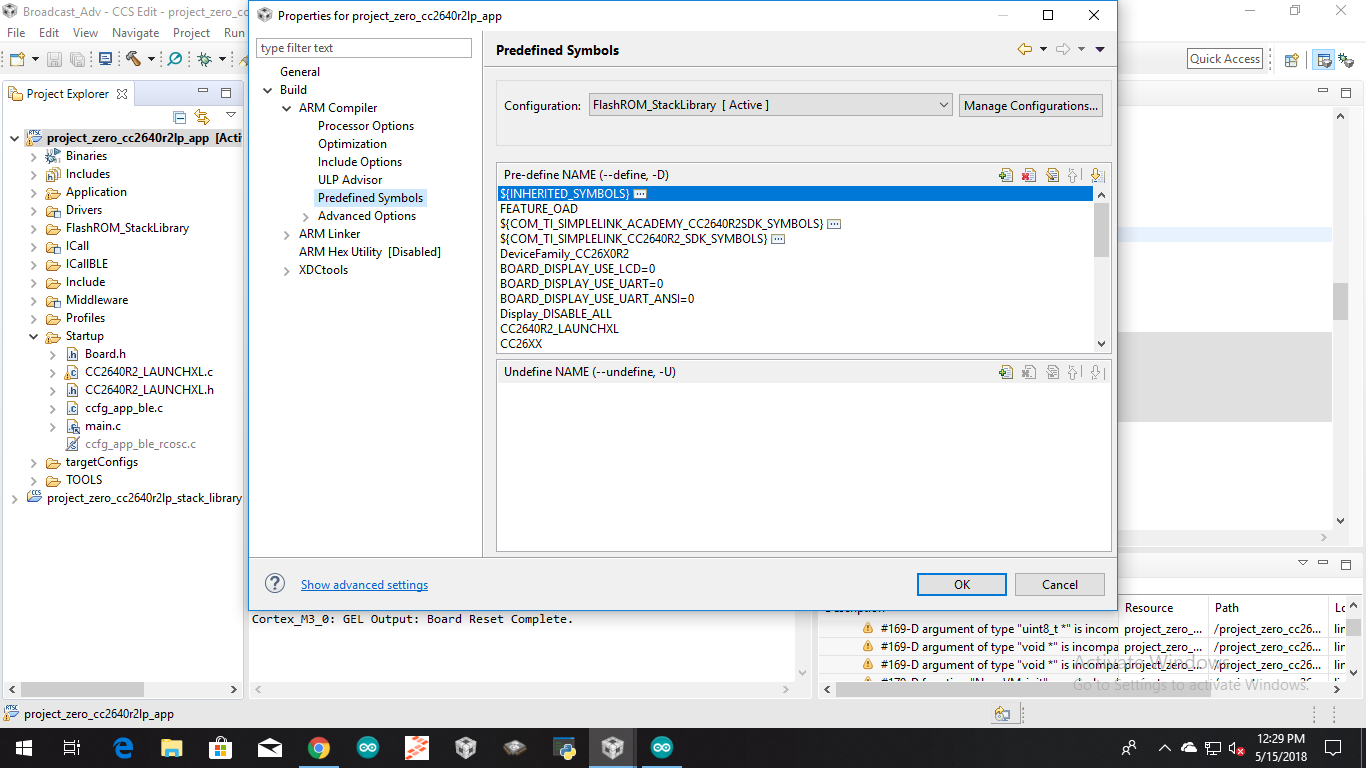The width and height of the screenshot is (1366, 768).
Task: Select Project Explorer tab
Action: point(68,94)
